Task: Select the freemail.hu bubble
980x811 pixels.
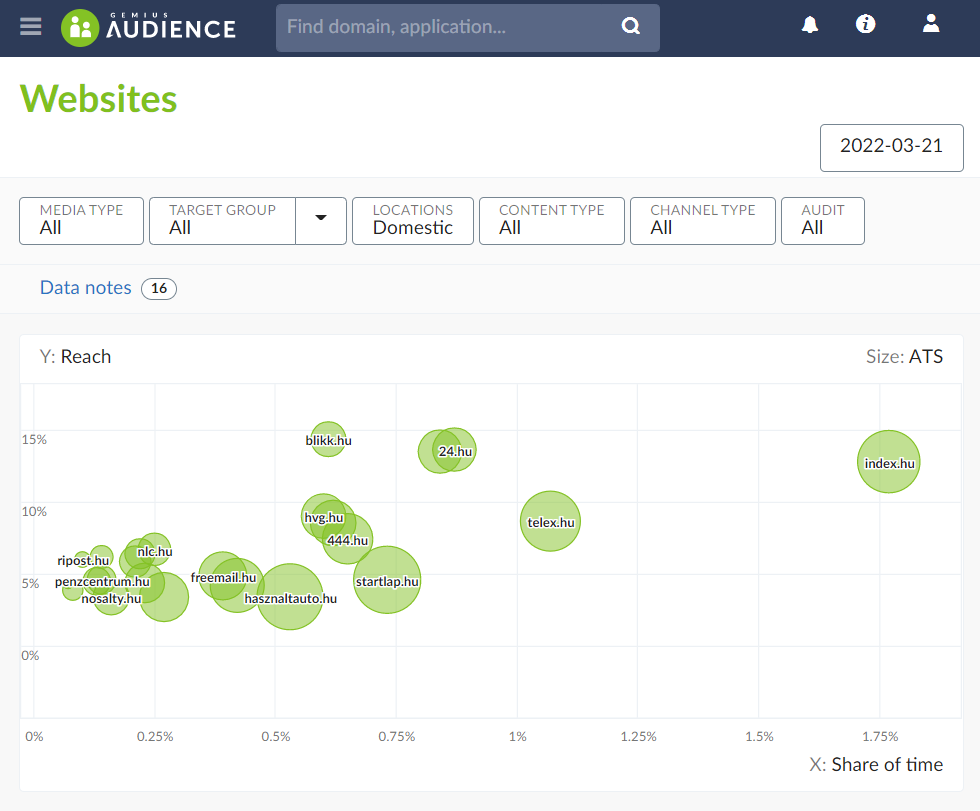Action: pyautogui.click(x=222, y=576)
